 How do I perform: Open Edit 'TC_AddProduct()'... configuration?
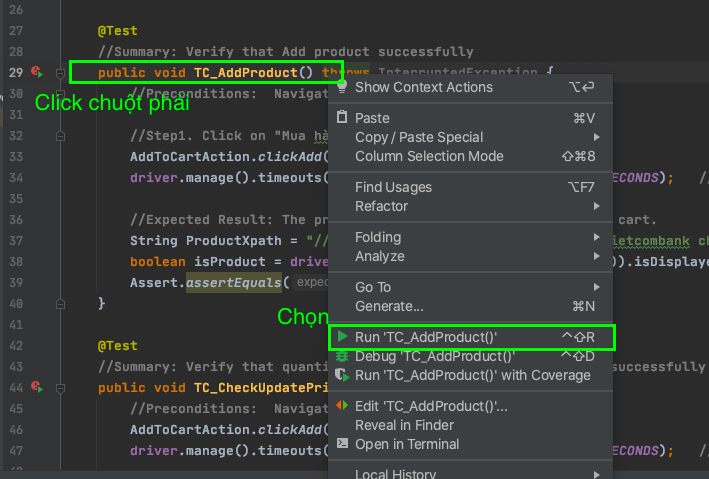470,406
